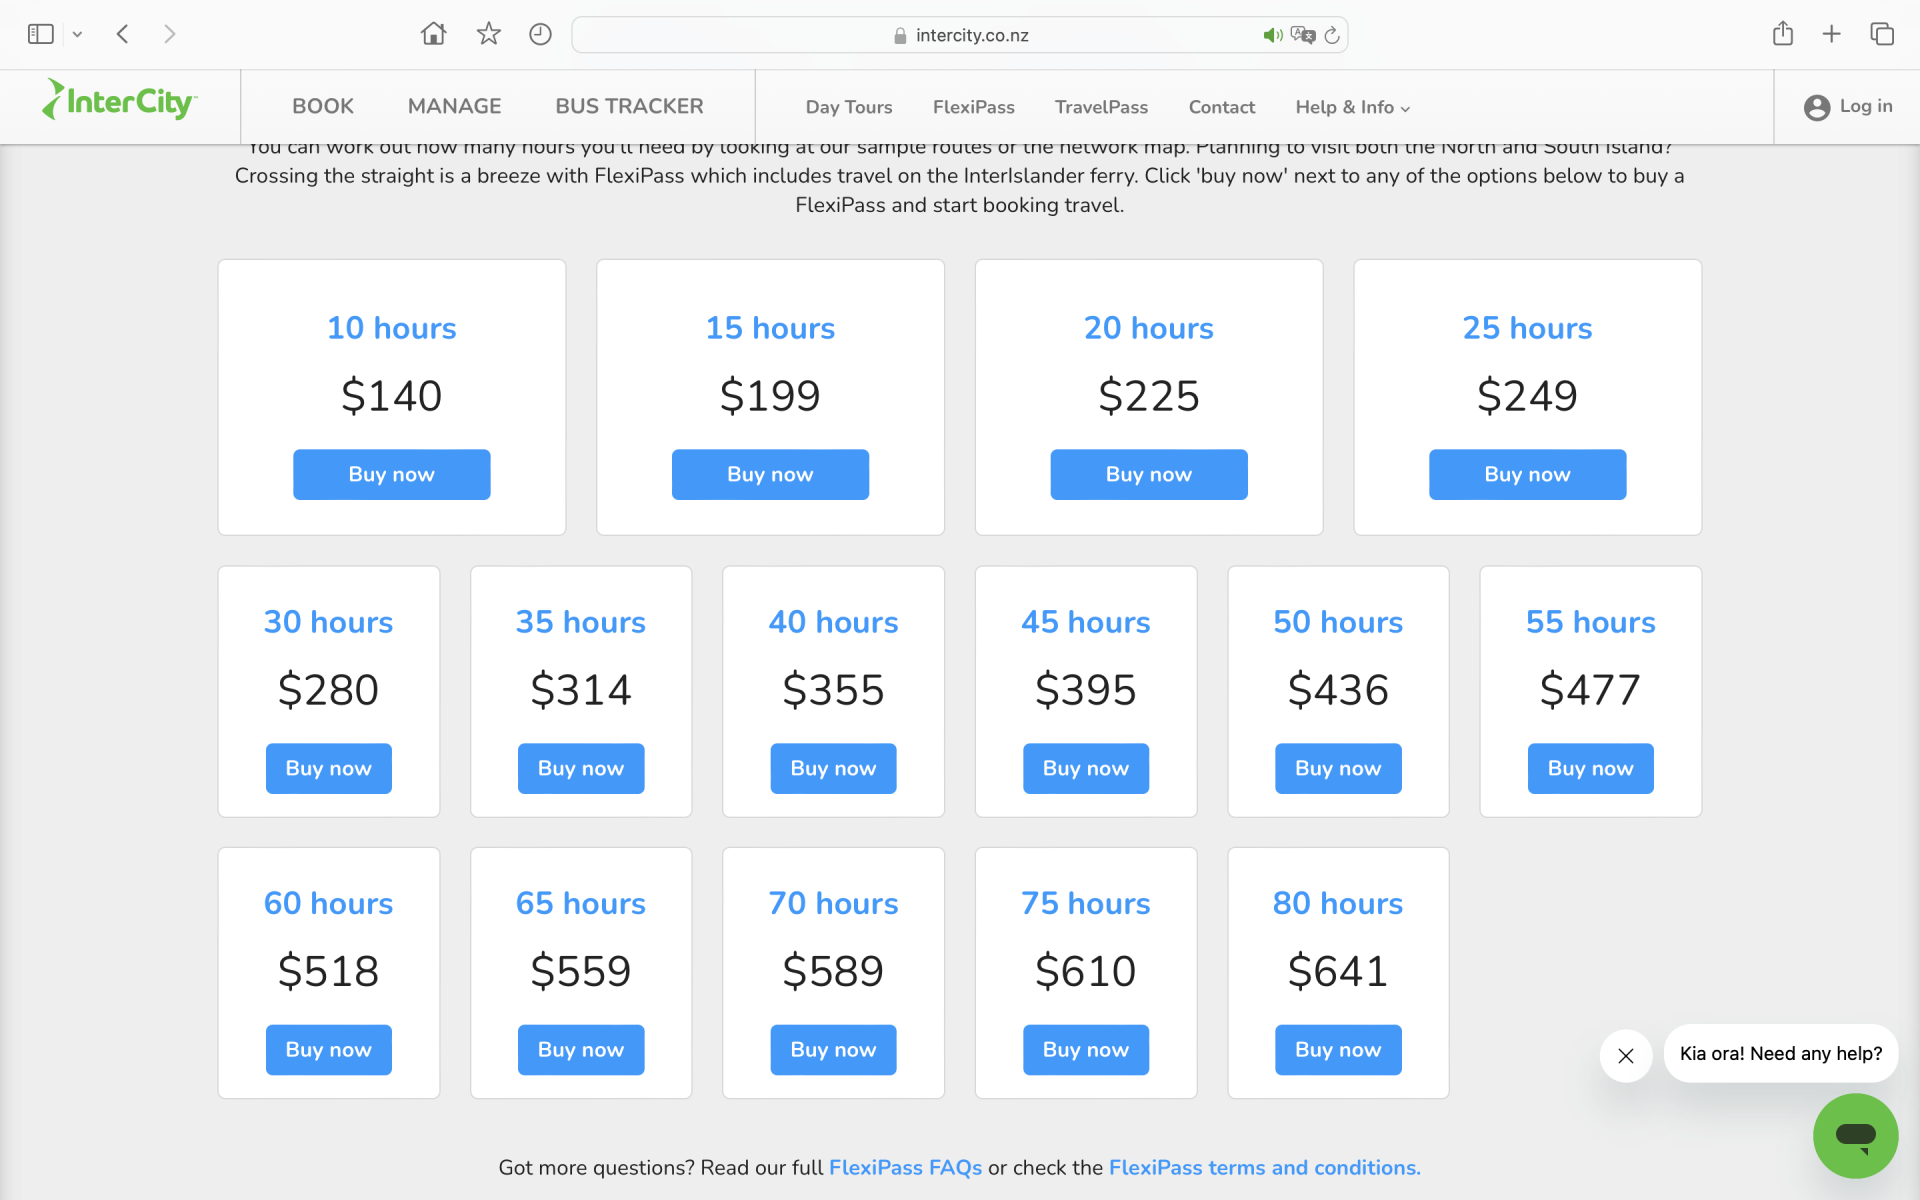Open the MANAGE tab

(x=454, y=106)
